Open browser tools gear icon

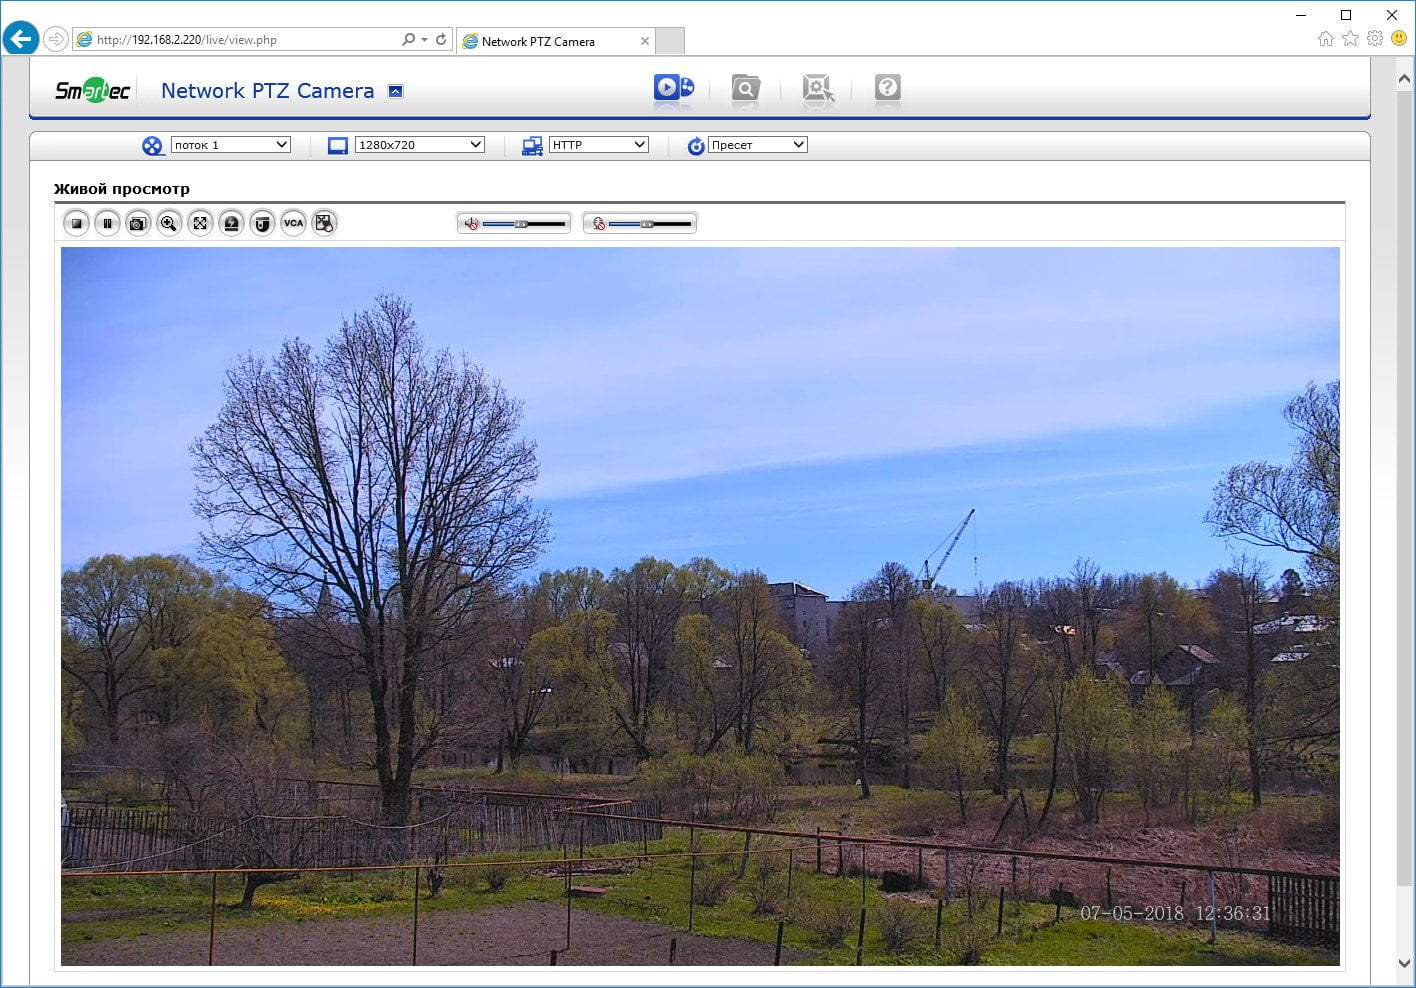(1375, 38)
